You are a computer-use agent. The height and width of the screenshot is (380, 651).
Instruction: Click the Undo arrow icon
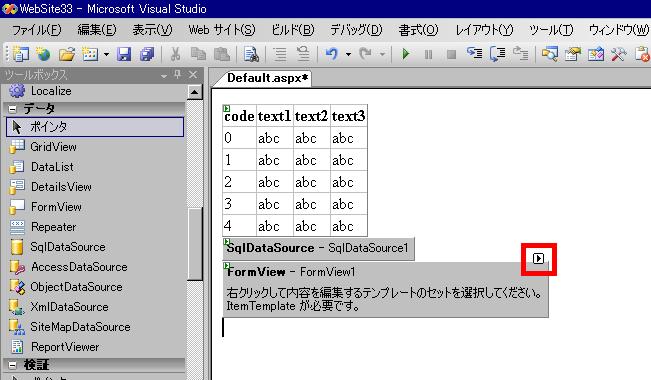click(x=331, y=54)
